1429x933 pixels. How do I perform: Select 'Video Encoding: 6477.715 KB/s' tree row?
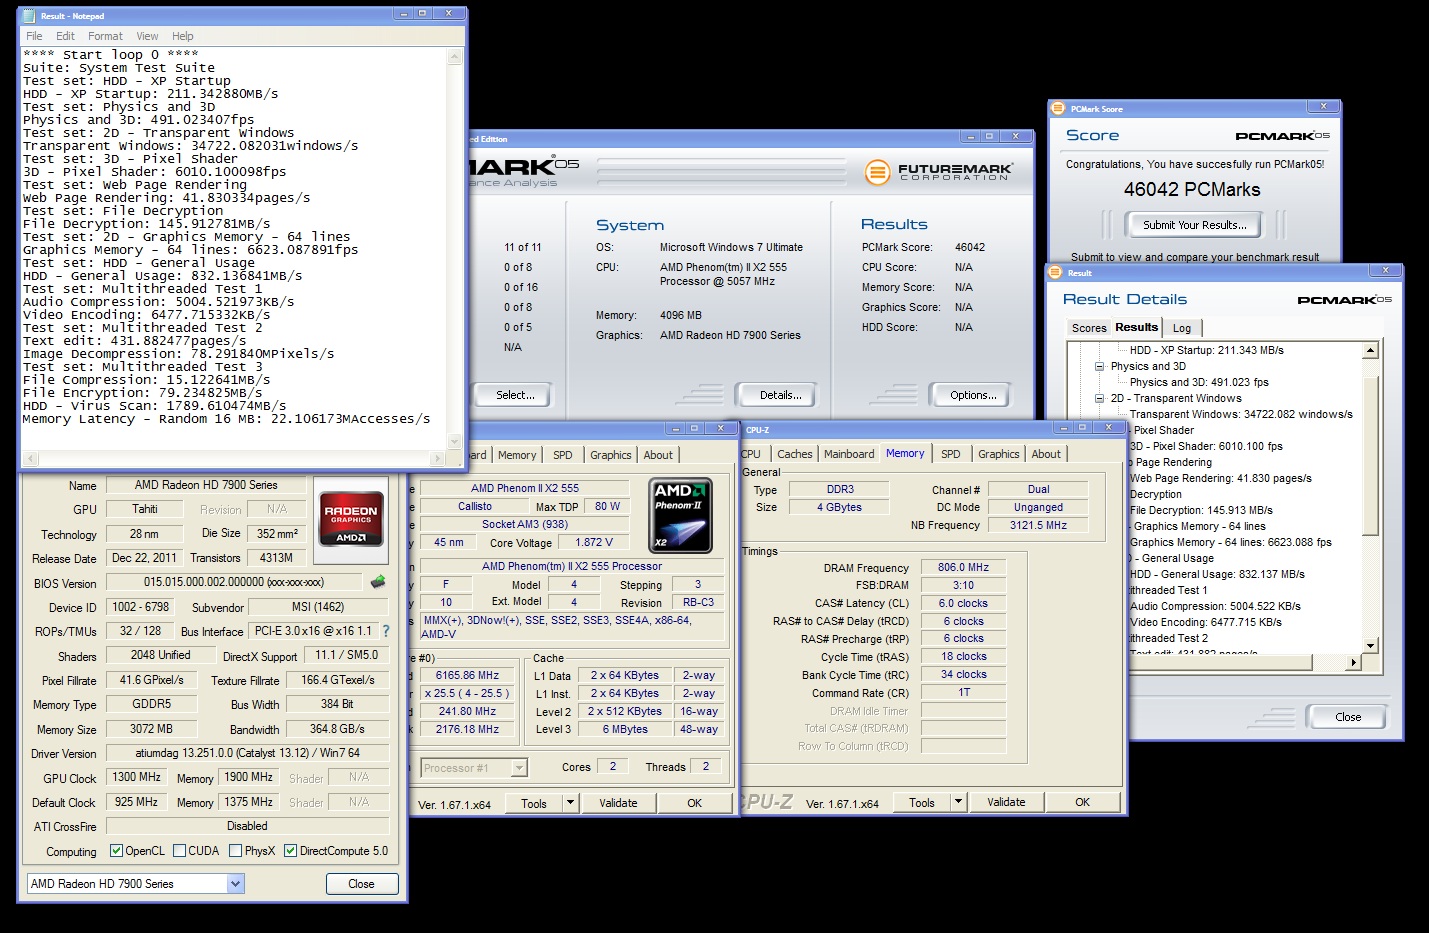1206,622
